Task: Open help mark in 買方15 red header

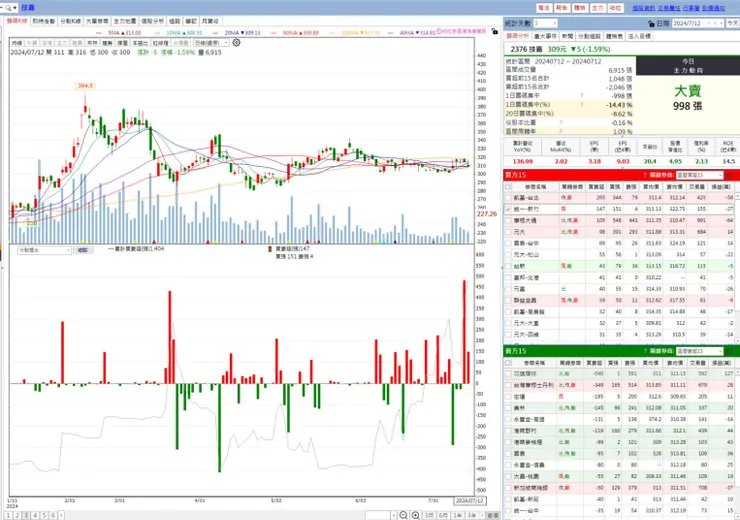Action: pos(645,175)
